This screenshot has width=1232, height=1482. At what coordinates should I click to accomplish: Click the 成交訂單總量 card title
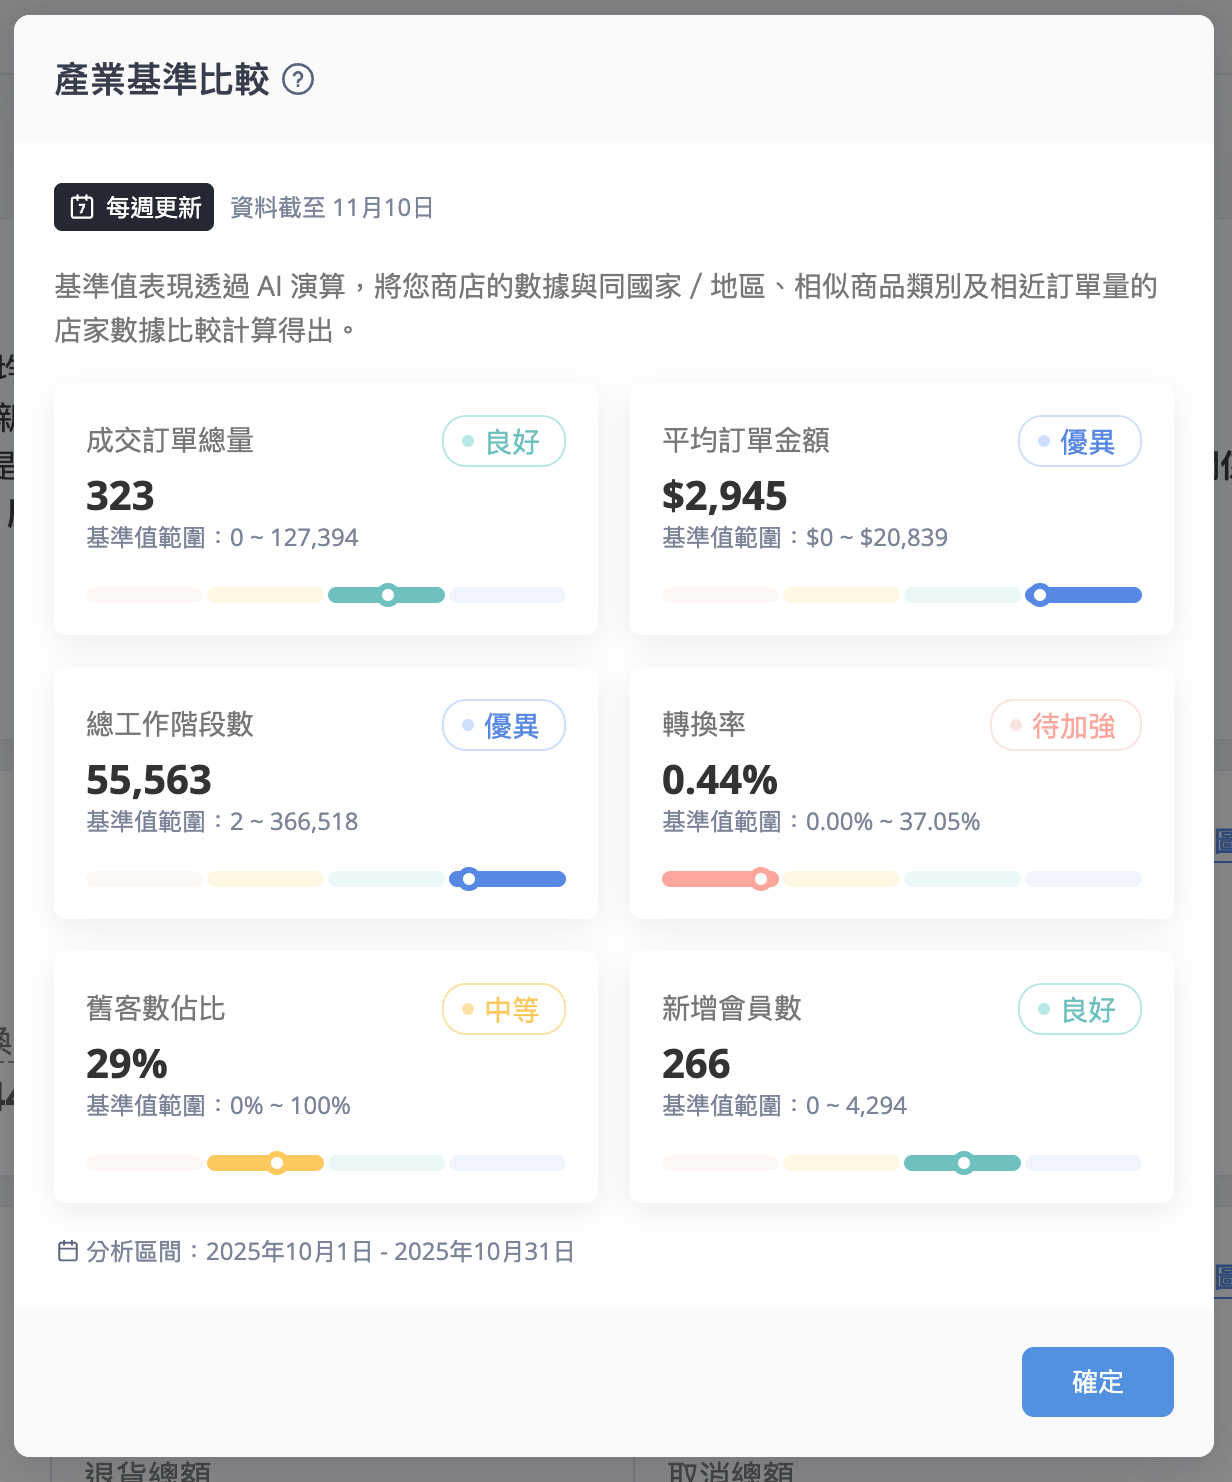coord(170,440)
